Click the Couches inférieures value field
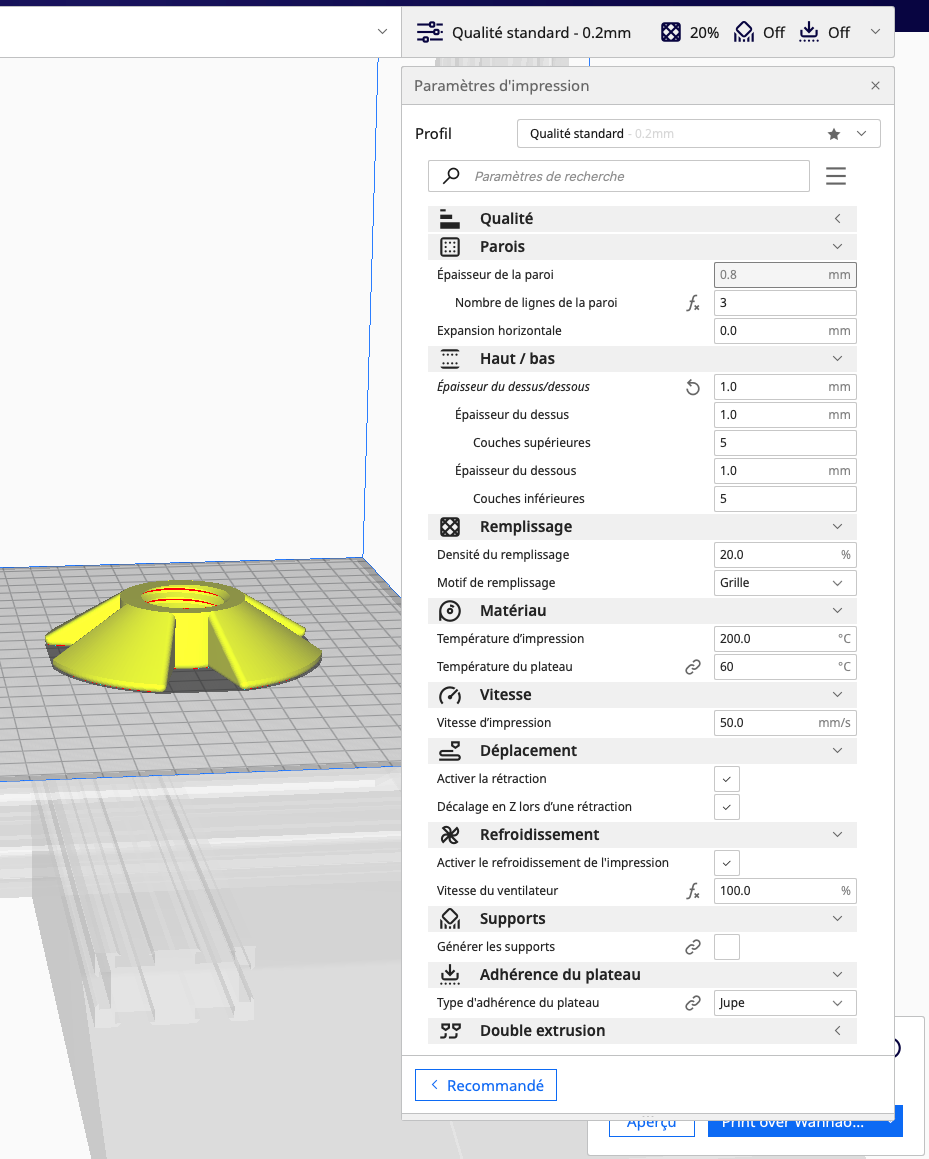 785,499
